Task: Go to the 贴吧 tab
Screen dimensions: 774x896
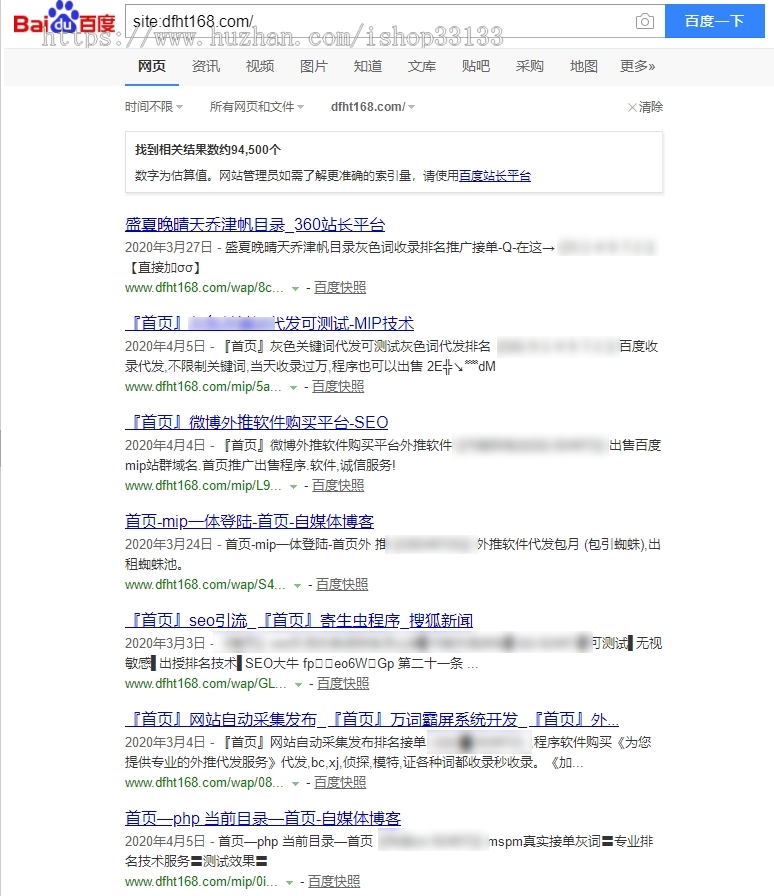Action: [476, 66]
